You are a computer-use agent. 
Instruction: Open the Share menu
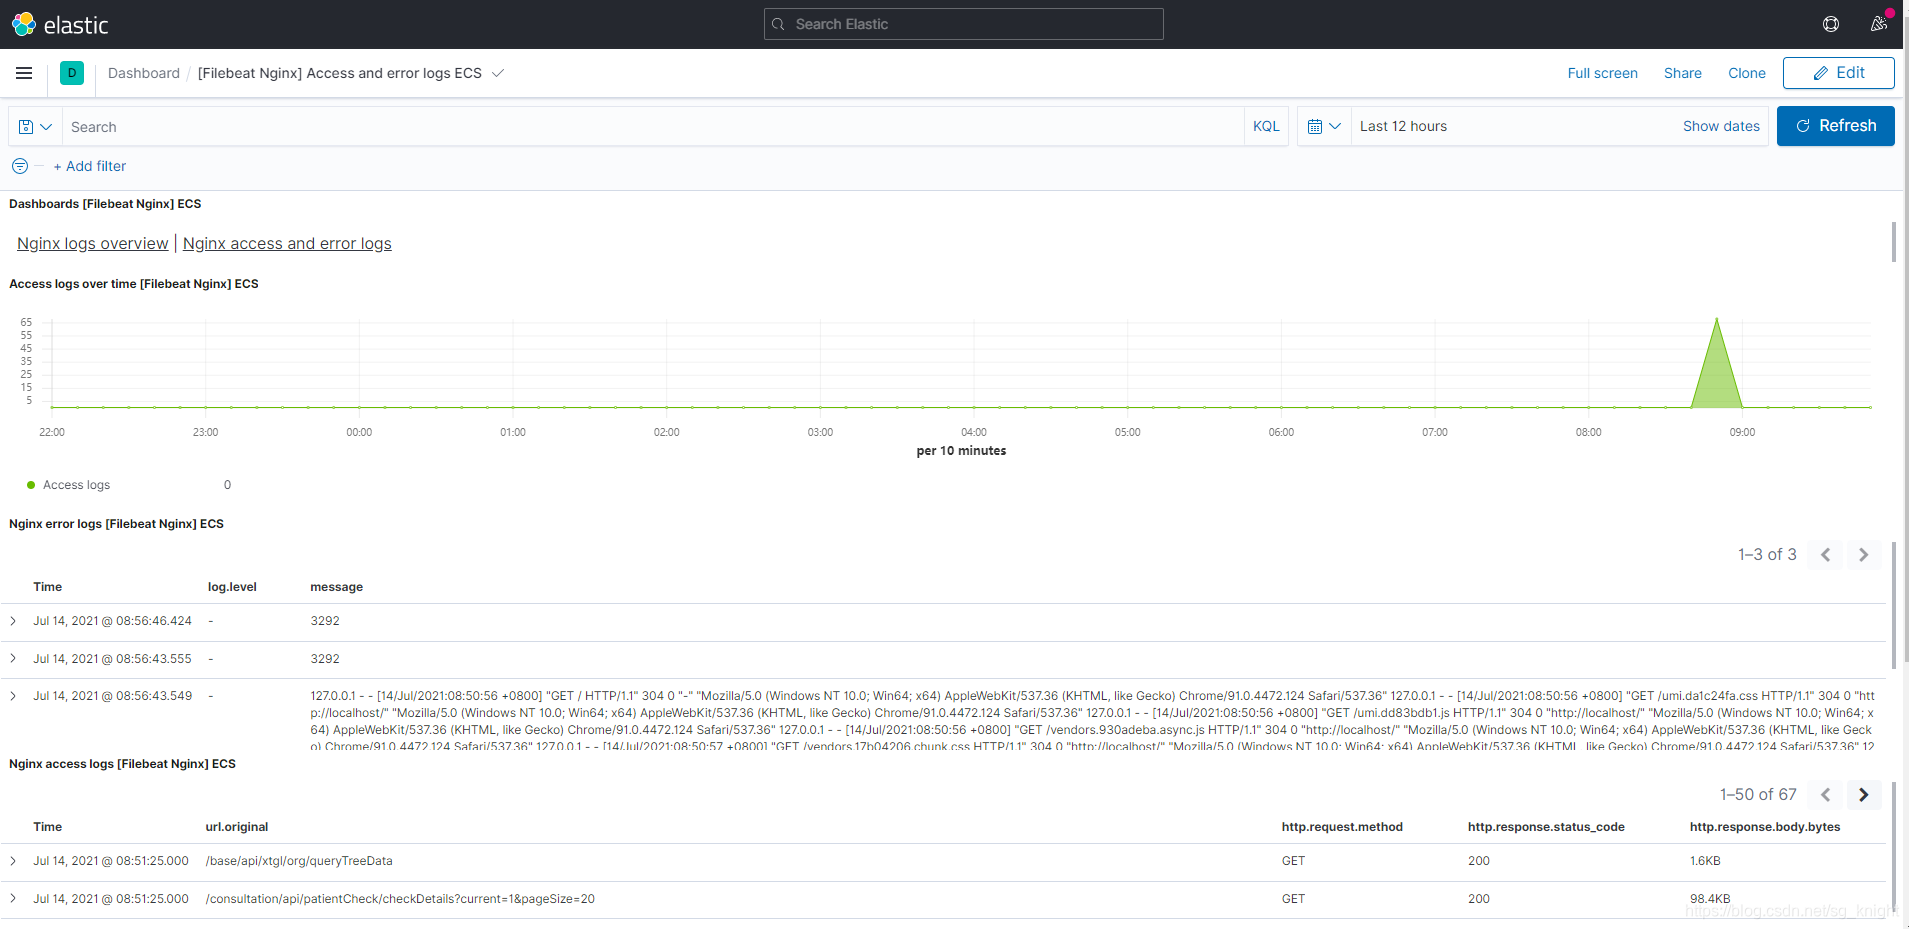(x=1682, y=73)
